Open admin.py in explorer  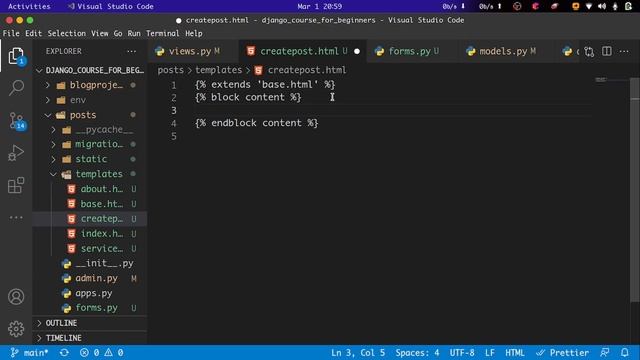pyautogui.click(x=90, y=278)
